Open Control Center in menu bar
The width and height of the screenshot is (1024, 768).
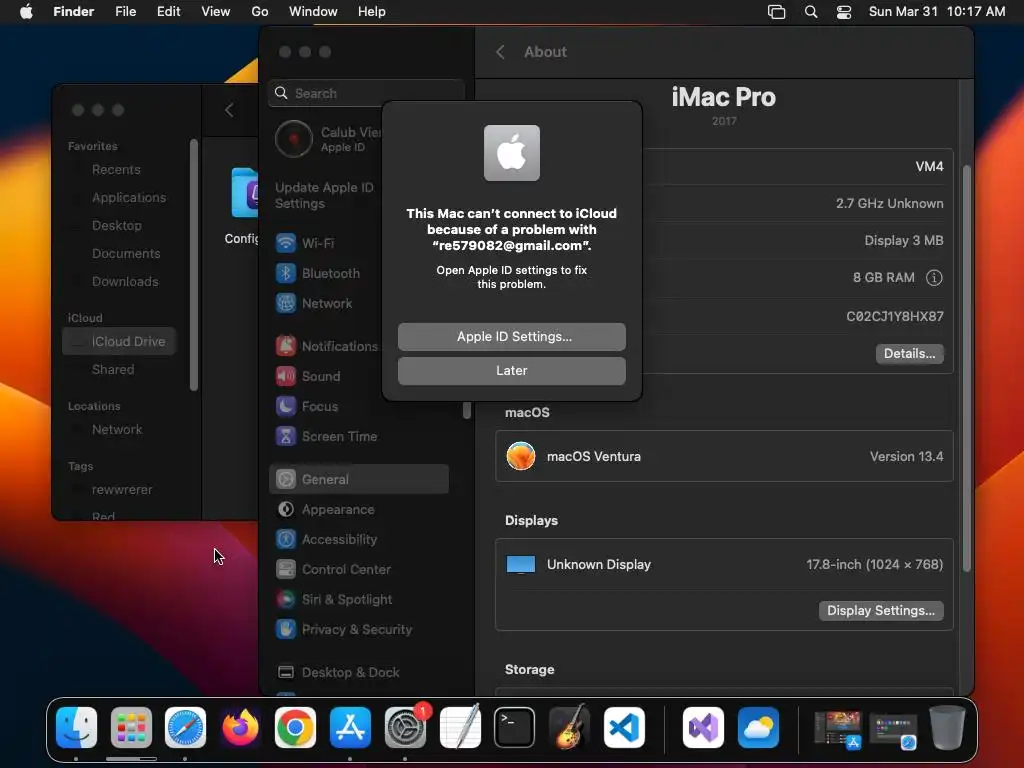(x=844, y=12)
